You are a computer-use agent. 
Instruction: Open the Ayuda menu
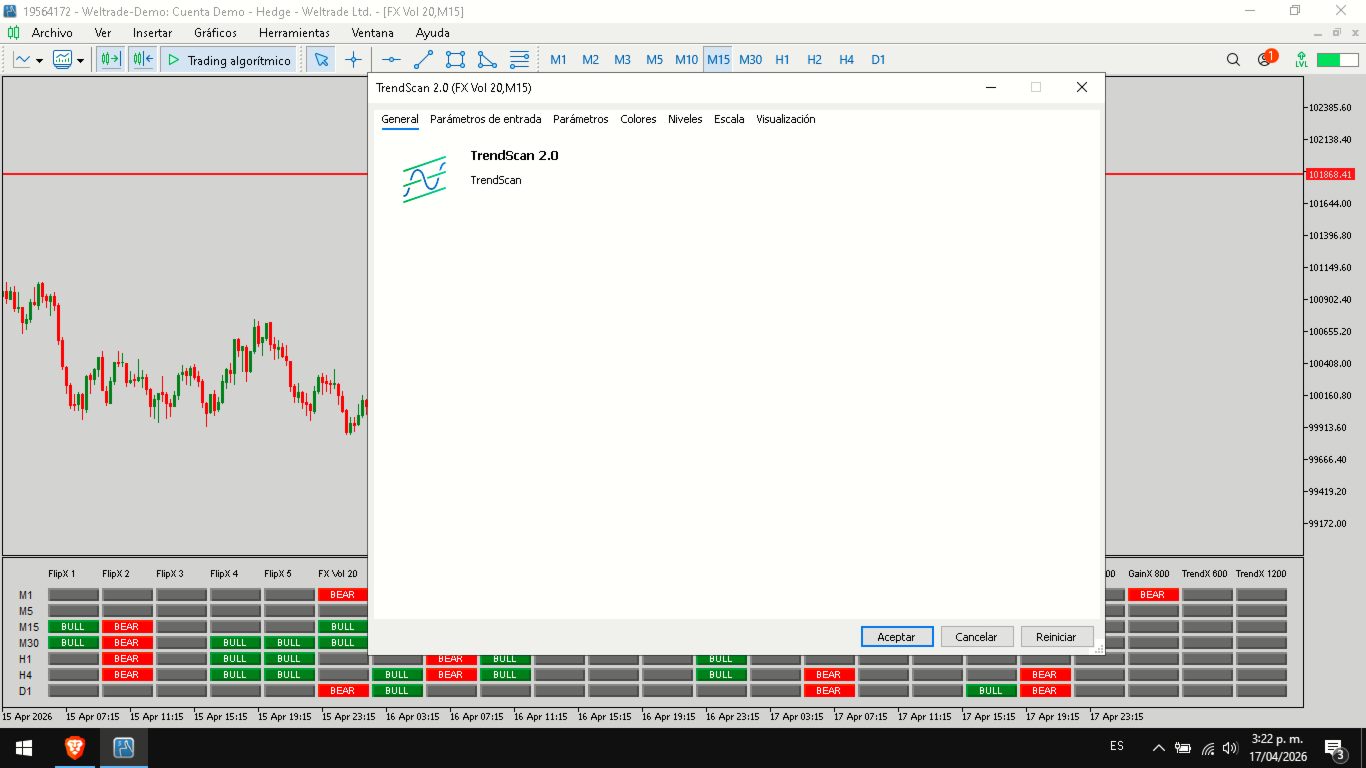point(433,33)
